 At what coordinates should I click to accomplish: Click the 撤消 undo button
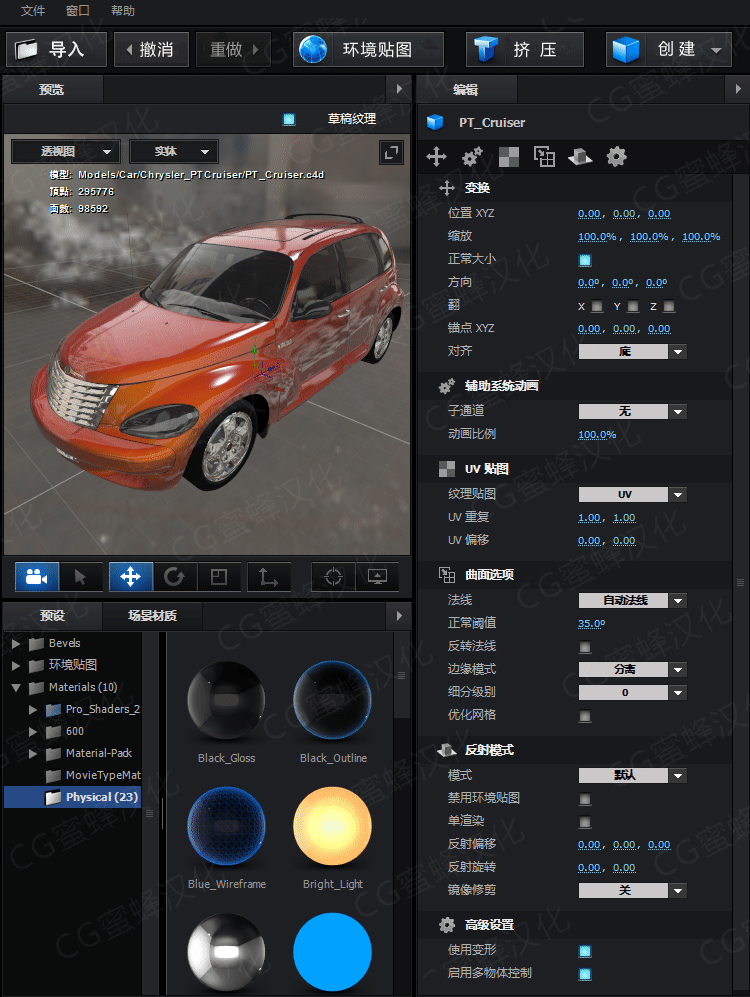[151, 50]
